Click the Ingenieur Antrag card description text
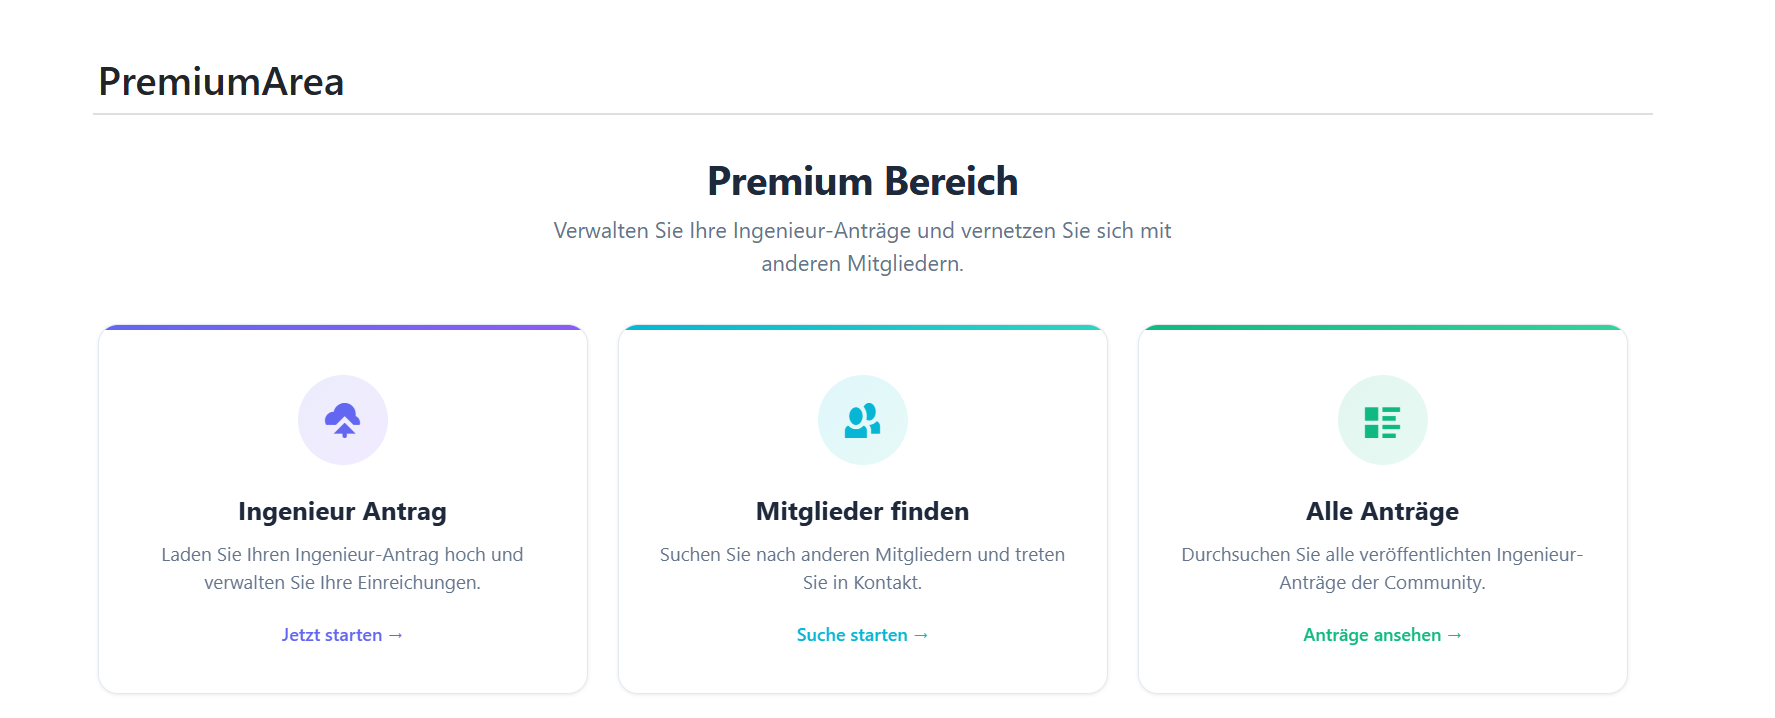Screen dimensions: 1775x718 tap(342, 568)
